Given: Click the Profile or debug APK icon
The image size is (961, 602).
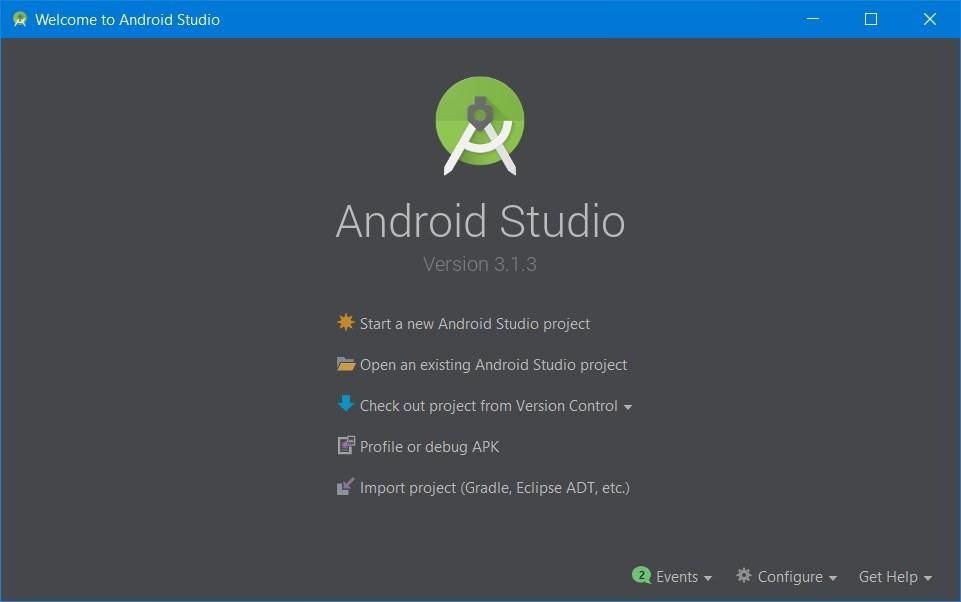Looking at the screenshot, I should (x=346, y=446).
